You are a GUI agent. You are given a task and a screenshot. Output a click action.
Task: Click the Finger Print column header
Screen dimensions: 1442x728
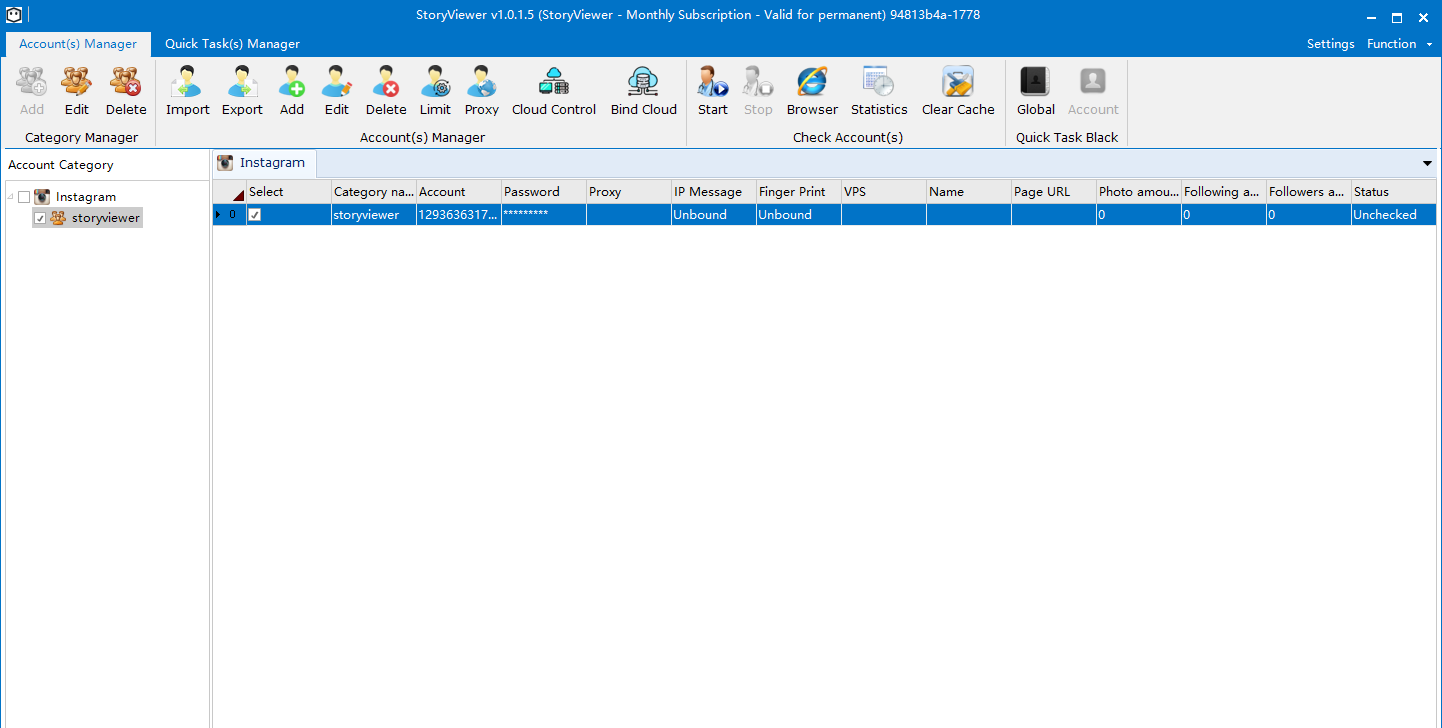click(x=798, y=192)
